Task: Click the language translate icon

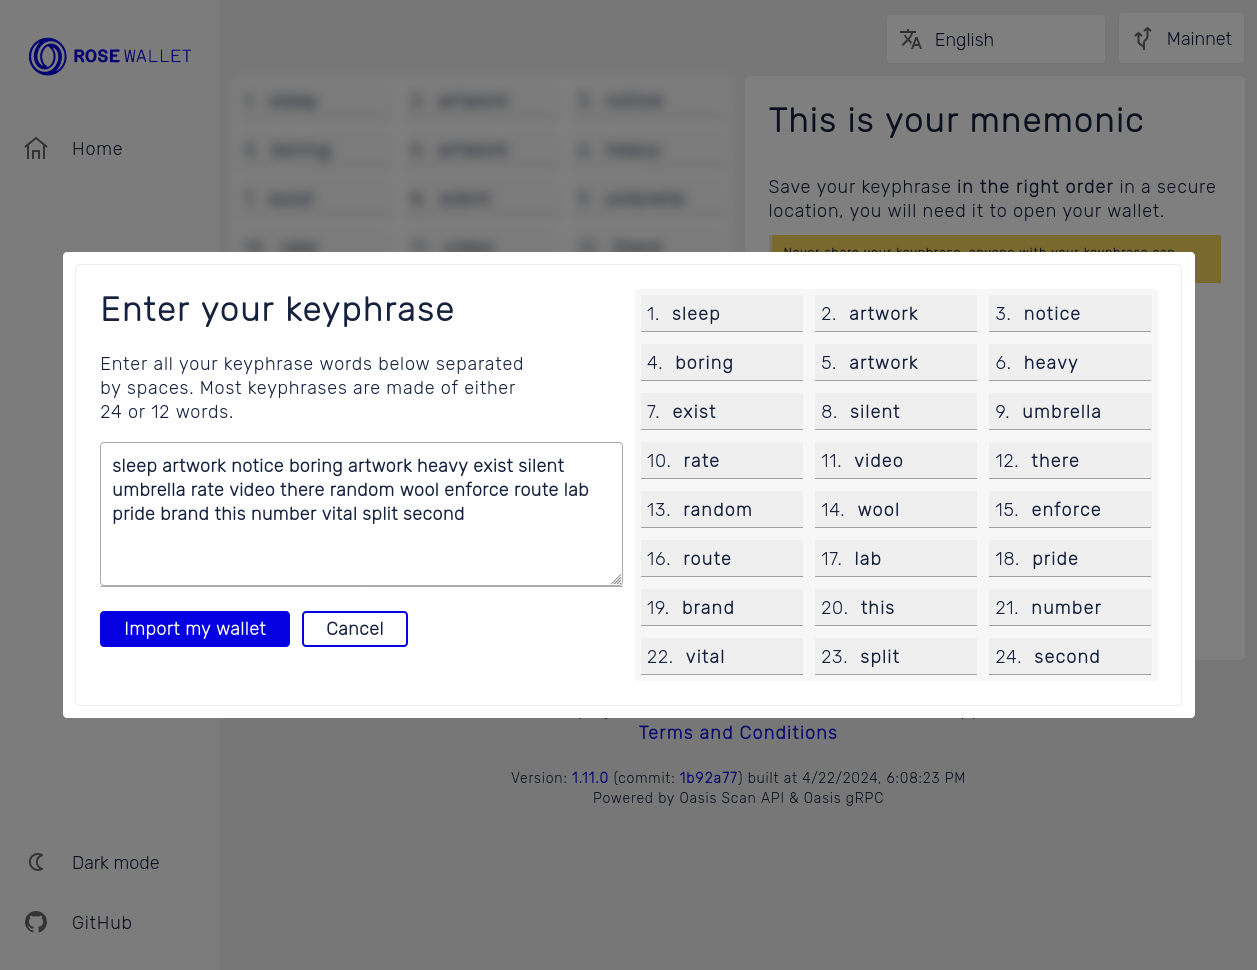Action: (910, 39)
